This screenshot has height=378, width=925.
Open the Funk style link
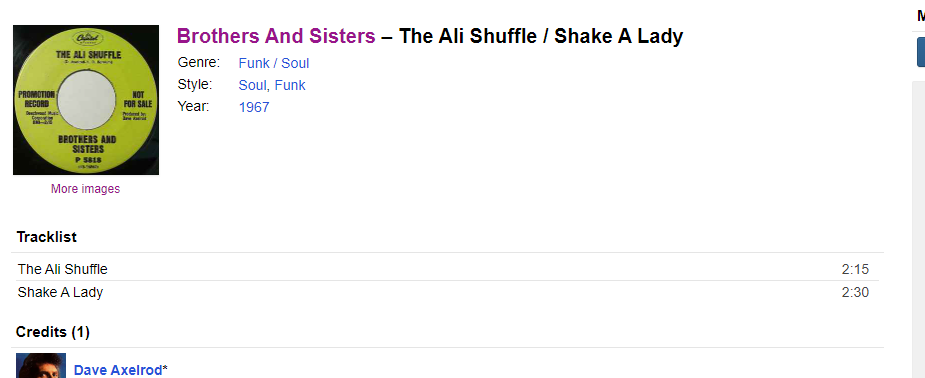[x=290, y=85]
